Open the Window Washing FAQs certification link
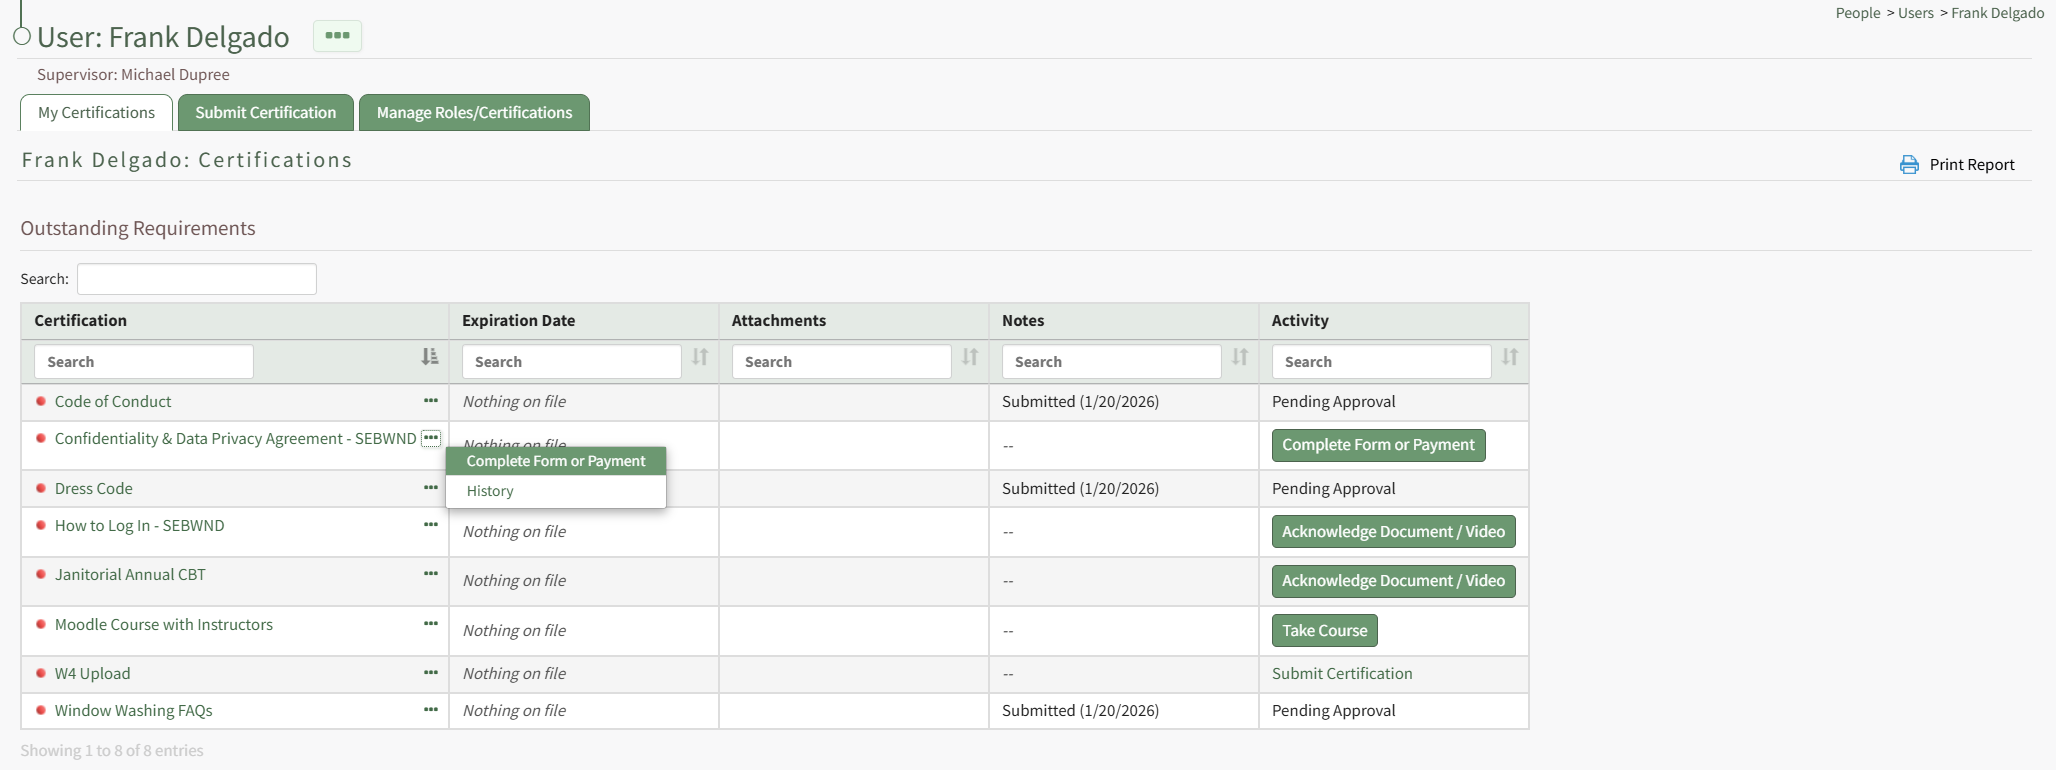The width and height of the screenshot is (2056, 770). pos(133,711)
